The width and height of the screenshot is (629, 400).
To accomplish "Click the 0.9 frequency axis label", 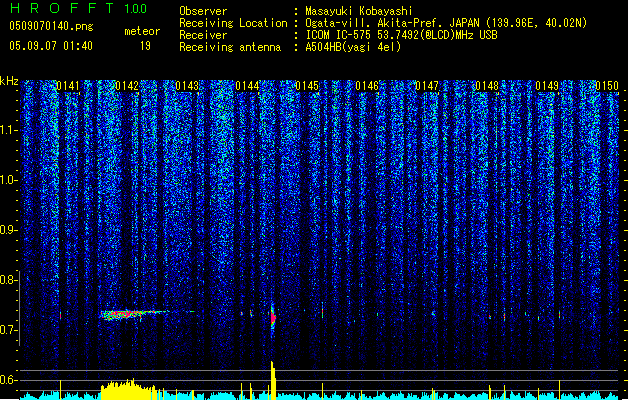I will 8,230.
